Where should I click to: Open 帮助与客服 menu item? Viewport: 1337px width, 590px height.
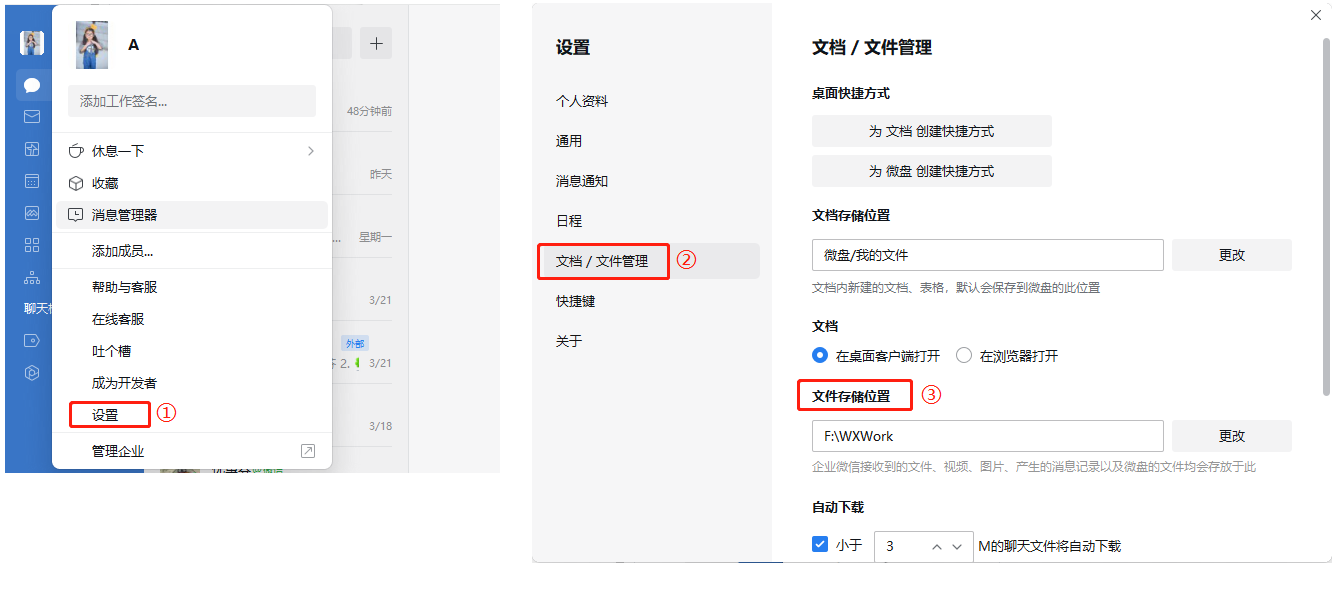[x=191, y=287]
